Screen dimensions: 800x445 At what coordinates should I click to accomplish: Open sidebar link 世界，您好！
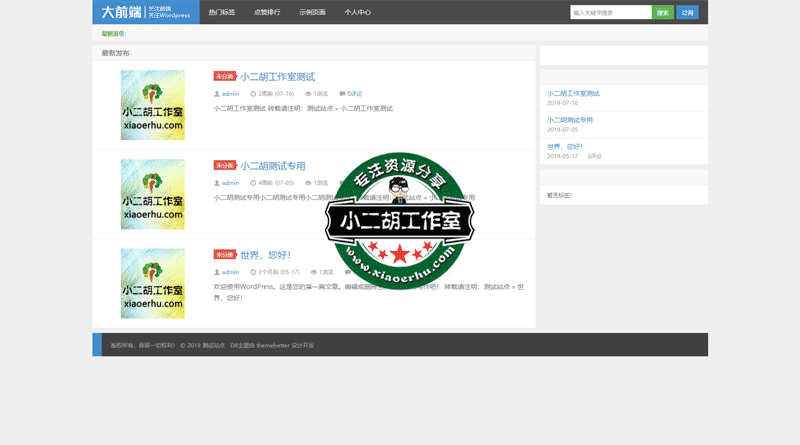coord(565,146)
